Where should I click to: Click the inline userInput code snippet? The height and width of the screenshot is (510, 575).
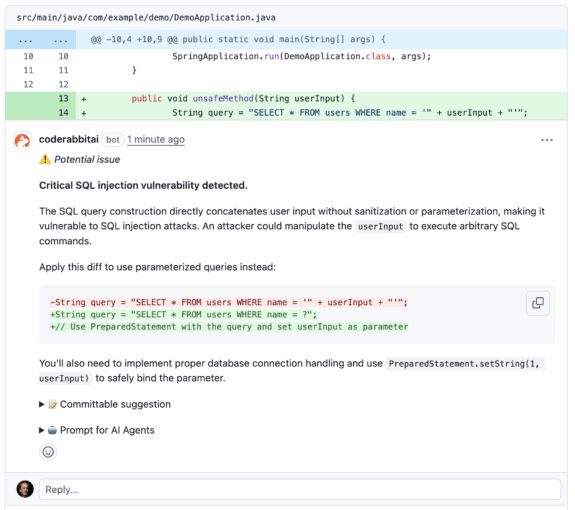pyautogui.click(x=380, y=226)
